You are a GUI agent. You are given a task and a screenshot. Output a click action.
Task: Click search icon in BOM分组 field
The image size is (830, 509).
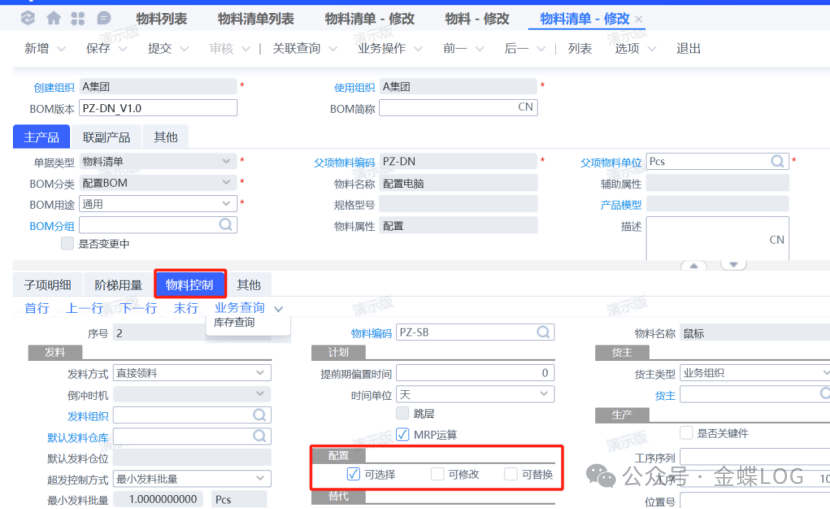(x=226, y=226)
